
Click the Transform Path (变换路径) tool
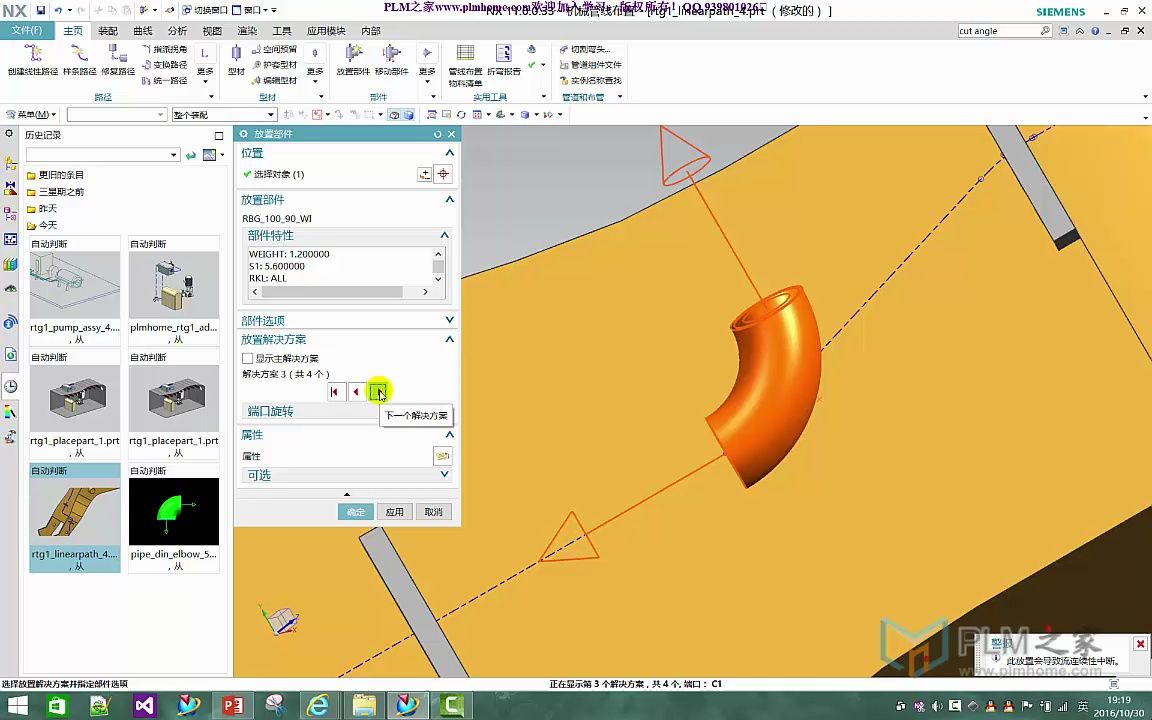[165, 65]
